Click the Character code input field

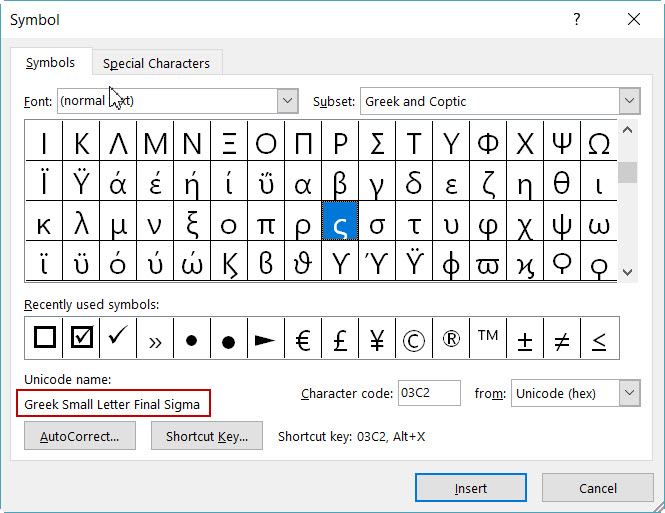(x=429, y=393)
